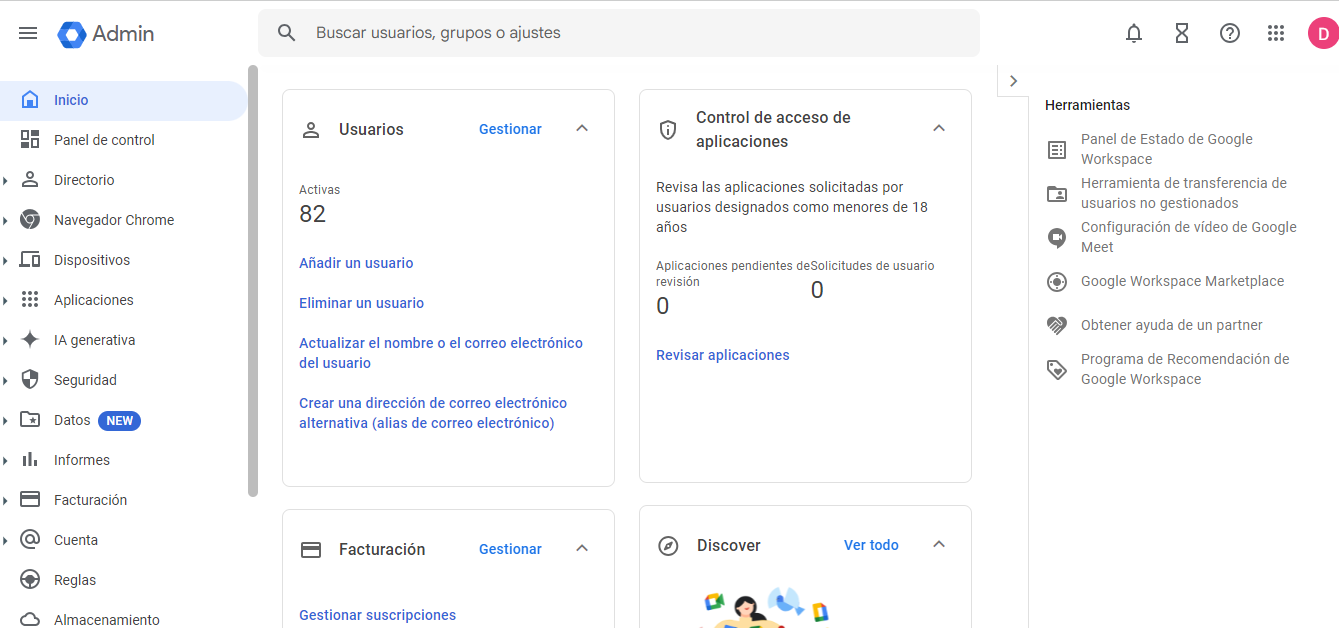The image size is (1339, 628).
Task: Open the account avatar D
Action: coord(1323,33)
